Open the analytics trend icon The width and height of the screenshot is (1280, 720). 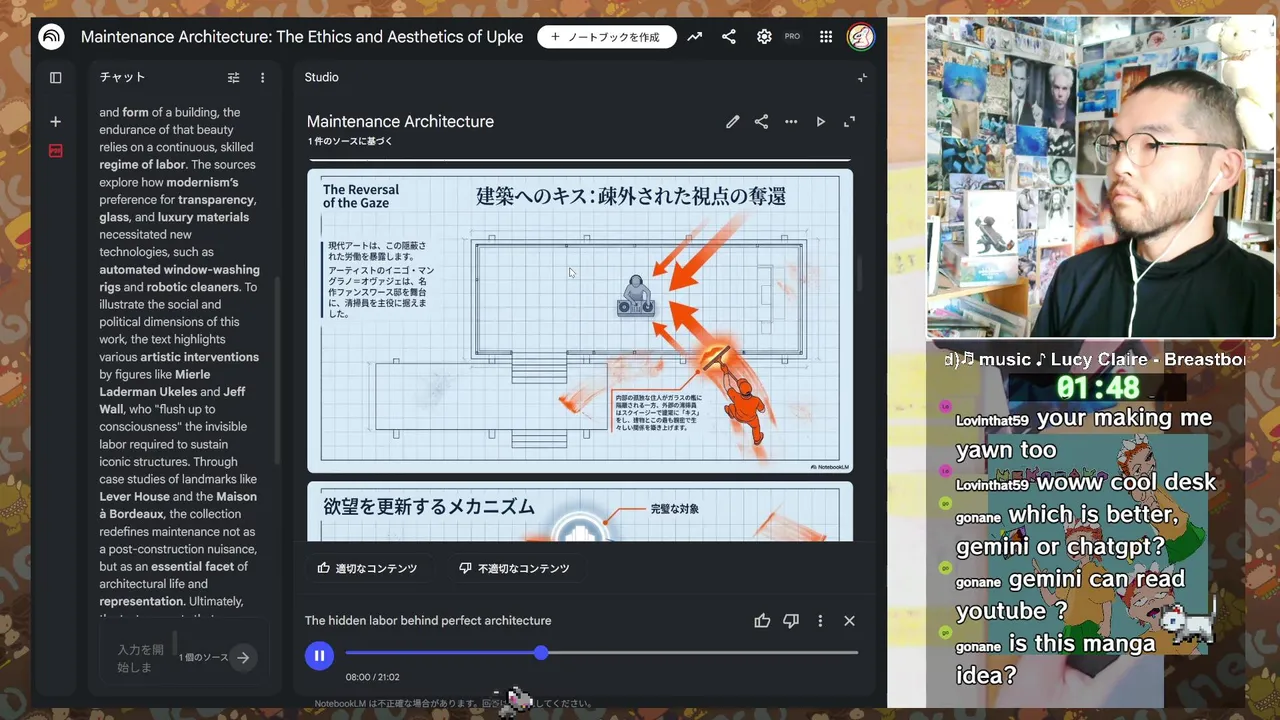click(694, 37)
